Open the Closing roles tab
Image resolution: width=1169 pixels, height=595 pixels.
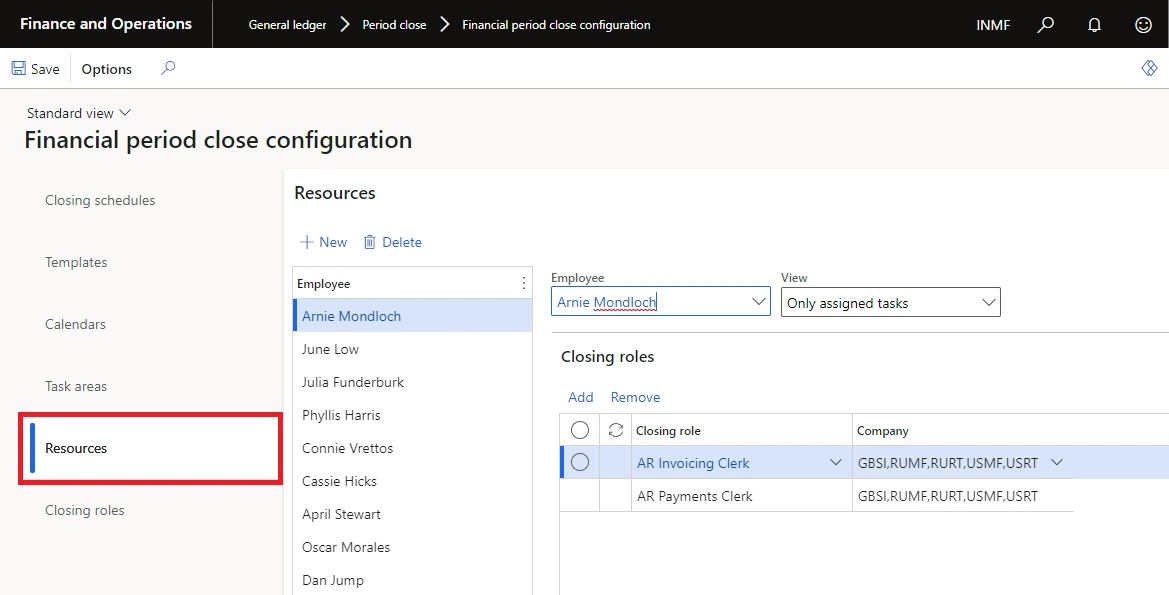click(x=85, y=510)
